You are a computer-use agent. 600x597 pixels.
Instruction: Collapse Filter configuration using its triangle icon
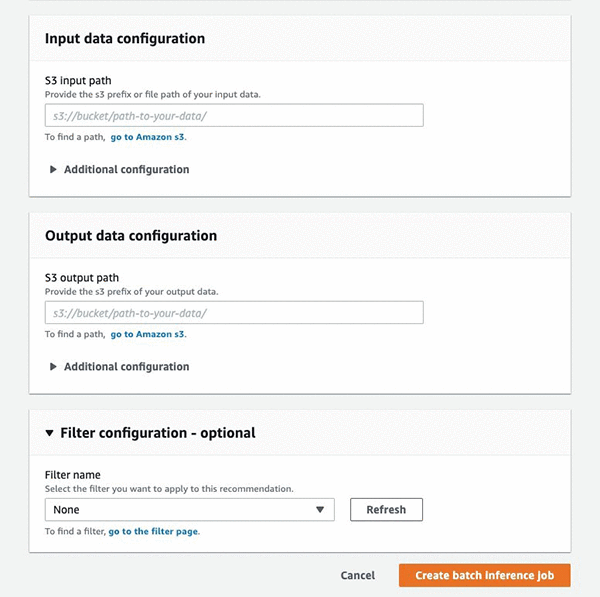pyautogui.click(x=50, y=433)
